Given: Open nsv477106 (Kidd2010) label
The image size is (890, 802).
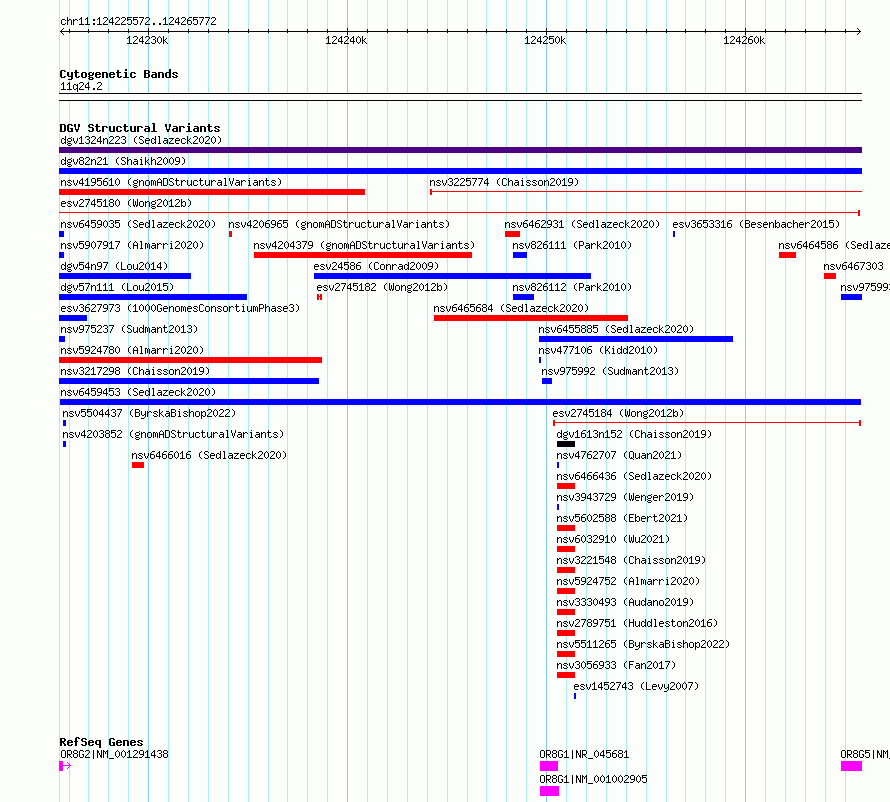Looking at the screenshot, I should (598, 350).
